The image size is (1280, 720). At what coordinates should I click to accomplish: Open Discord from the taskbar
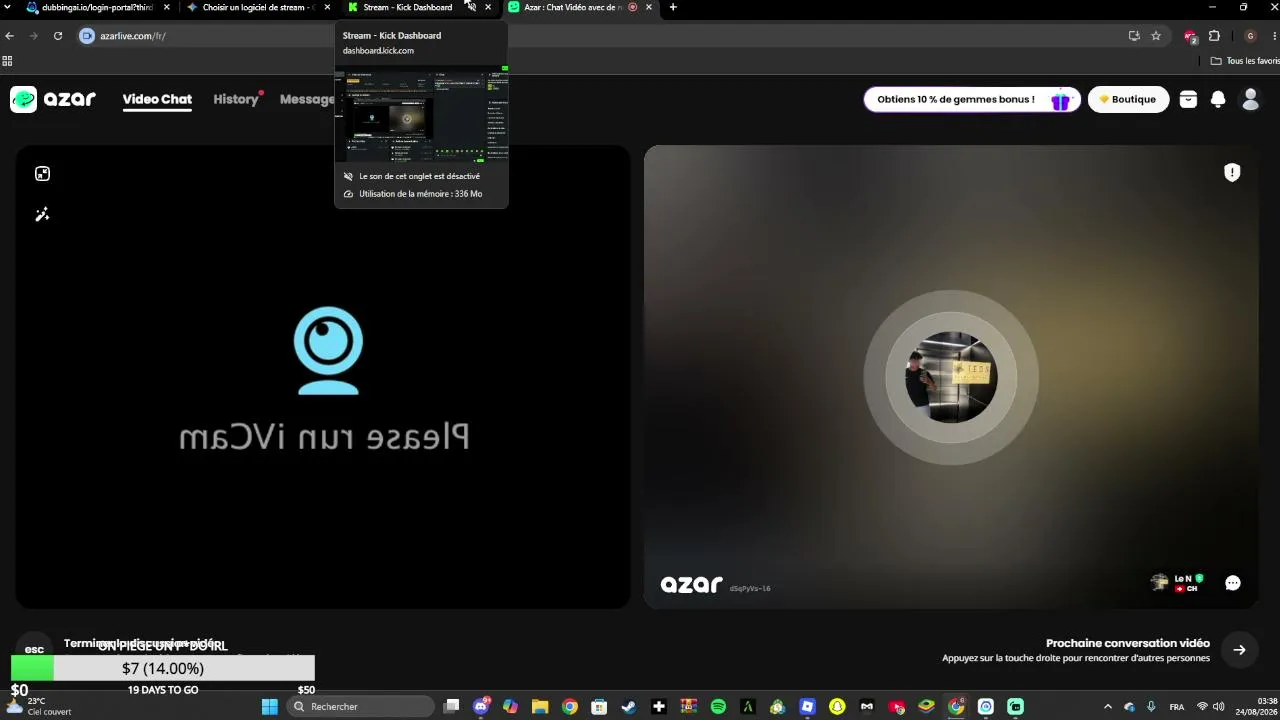click(481, 707)
